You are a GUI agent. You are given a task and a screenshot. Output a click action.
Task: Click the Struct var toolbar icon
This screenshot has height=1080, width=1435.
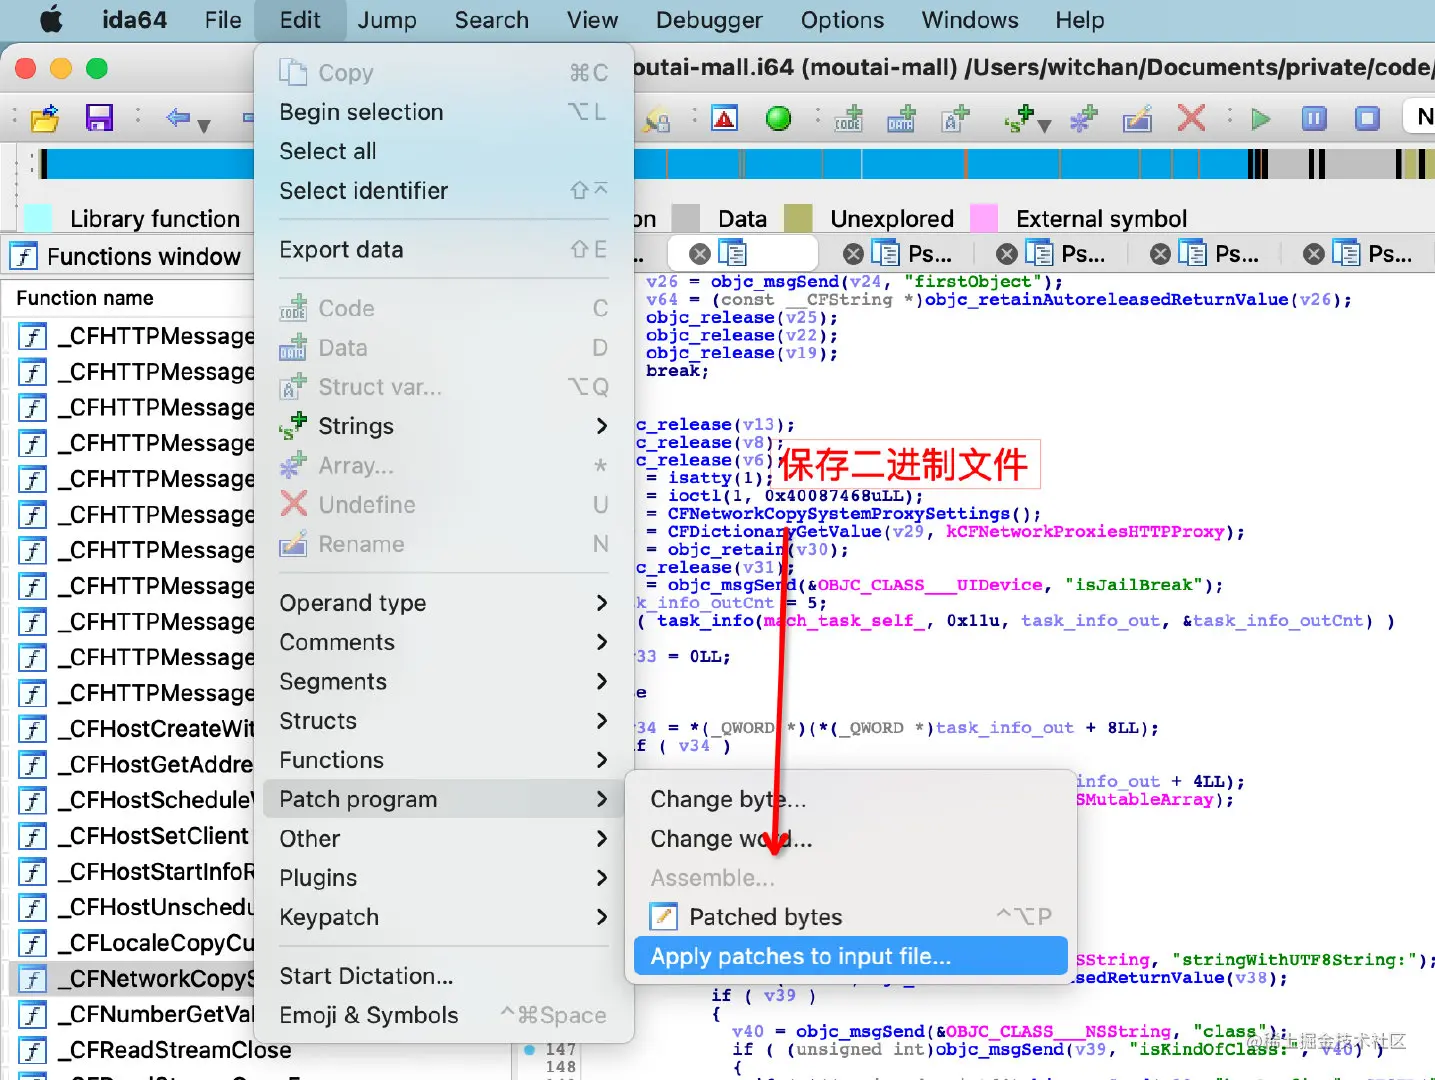(956, 119)
